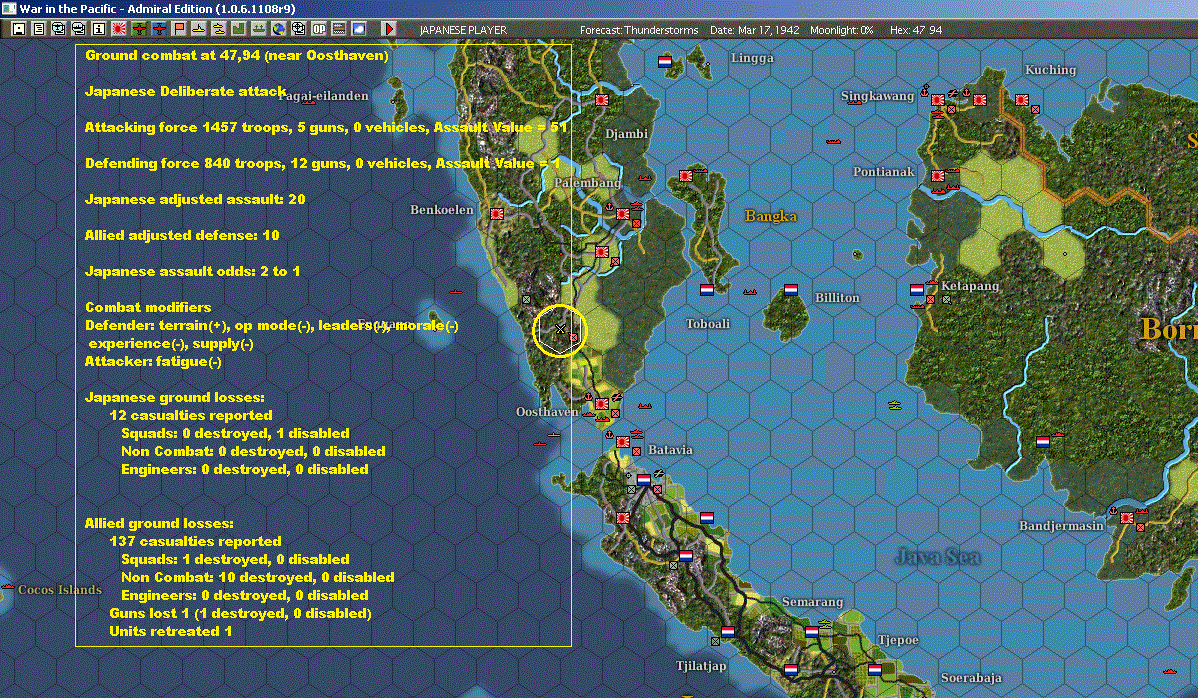
Task: Click the red plane on blue toolbar icon
Action: [158, 29]
